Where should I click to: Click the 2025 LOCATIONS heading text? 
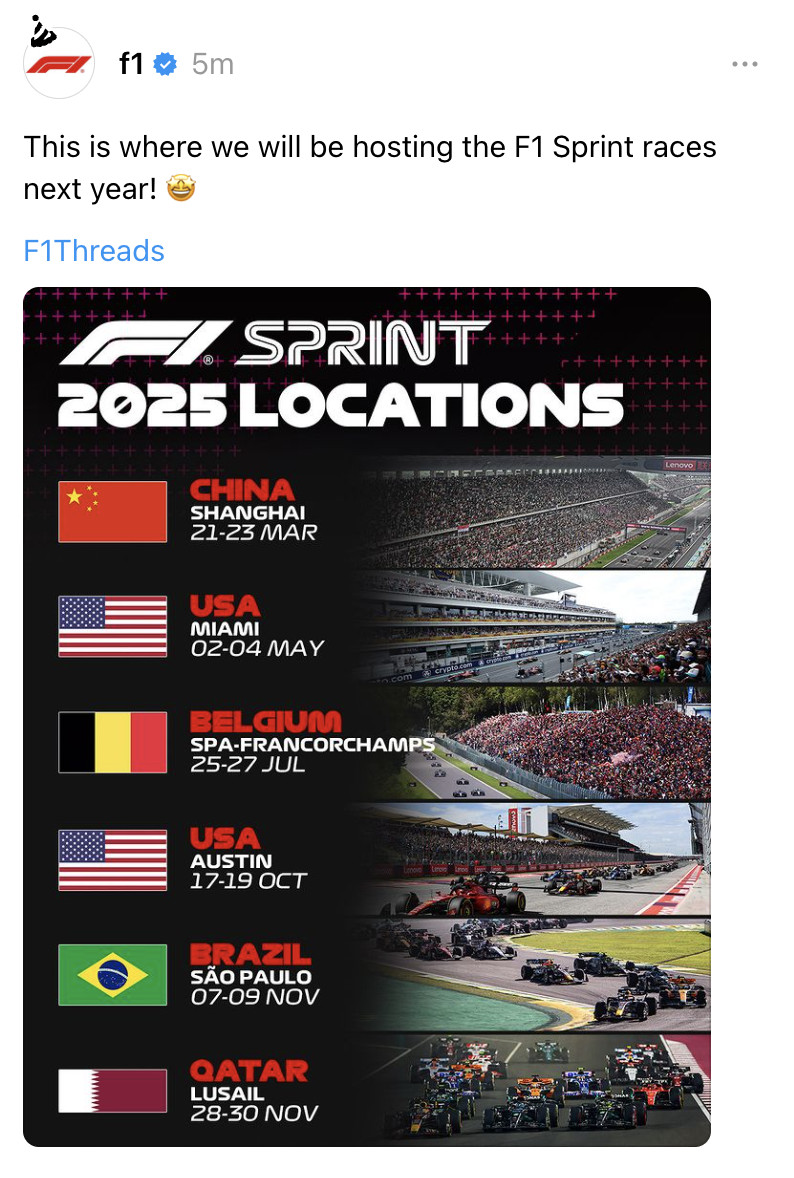pyautogui.click(x=340, y=403)
